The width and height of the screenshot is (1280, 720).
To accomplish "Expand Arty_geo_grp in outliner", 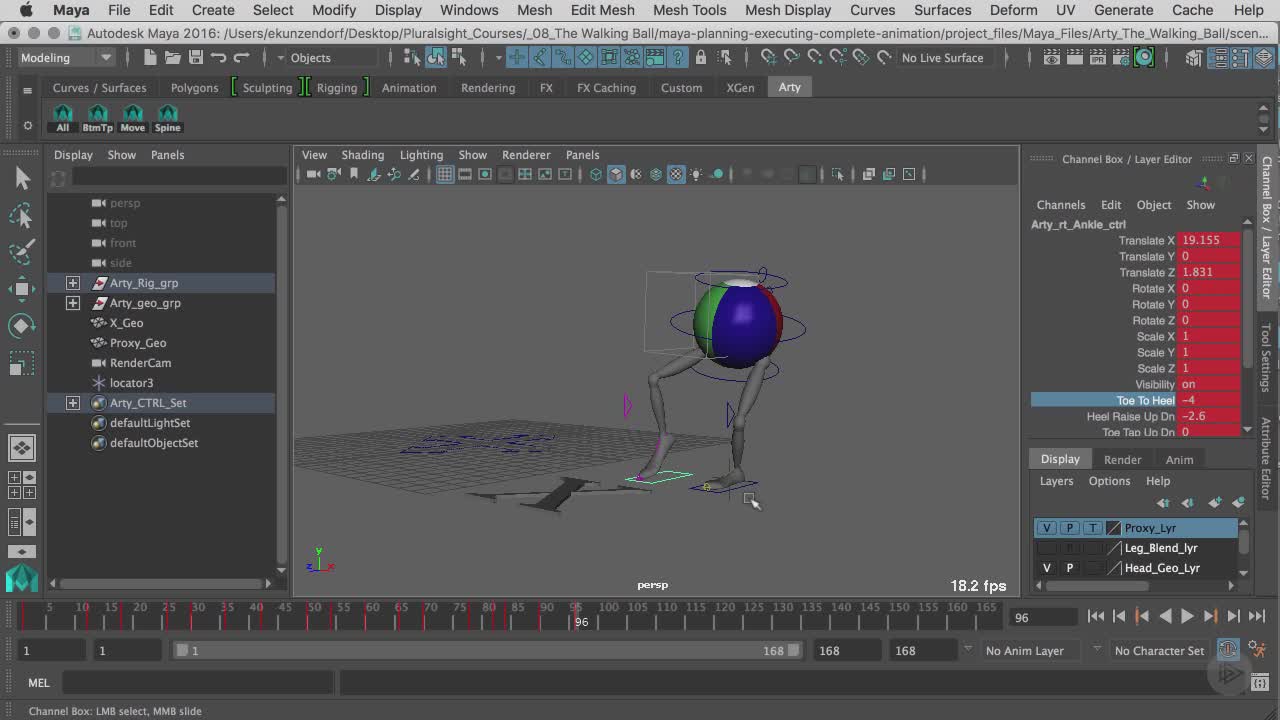I will coord(73,303).
